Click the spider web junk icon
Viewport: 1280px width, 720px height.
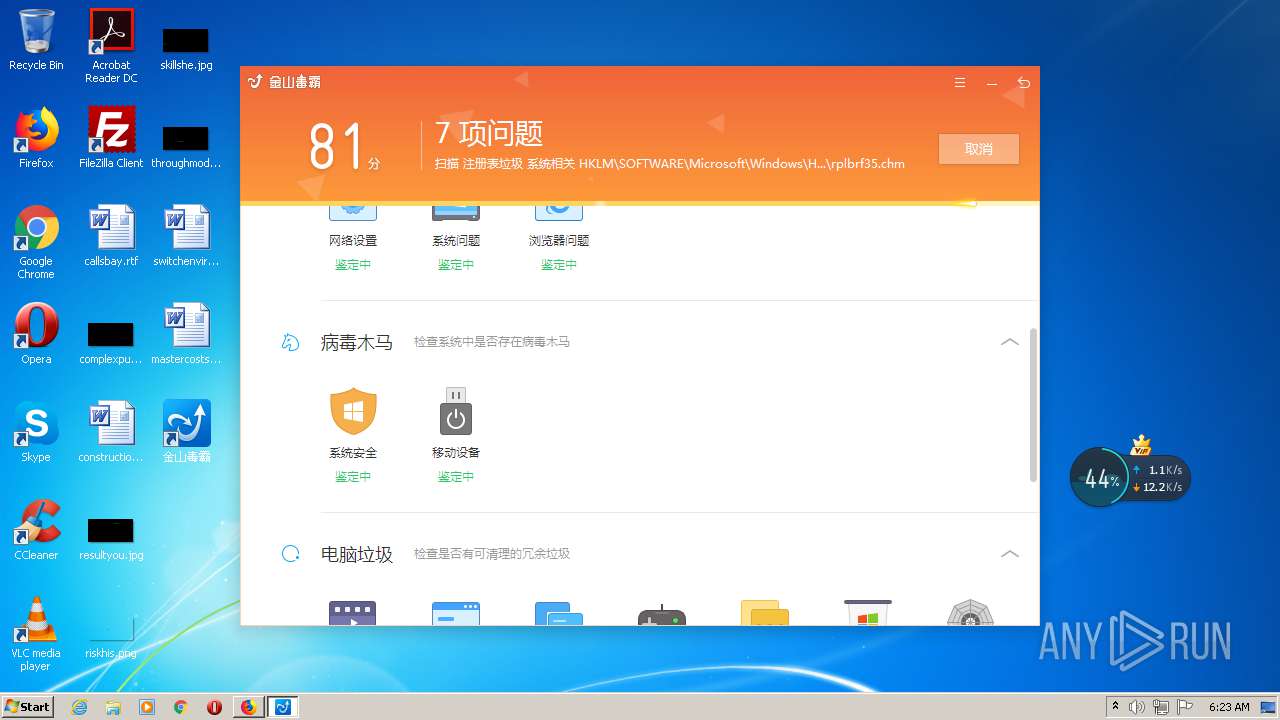970,613
